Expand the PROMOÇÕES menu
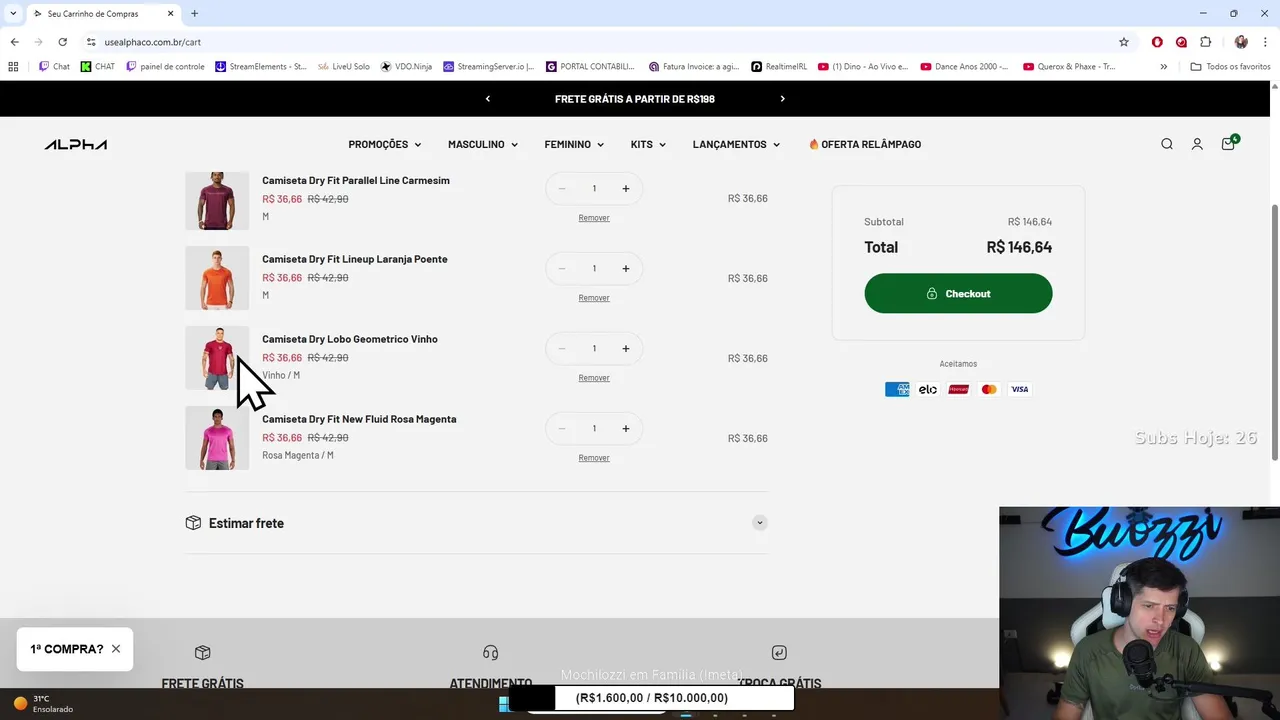This screenshot has height=720, width=1280. (385, 144)
